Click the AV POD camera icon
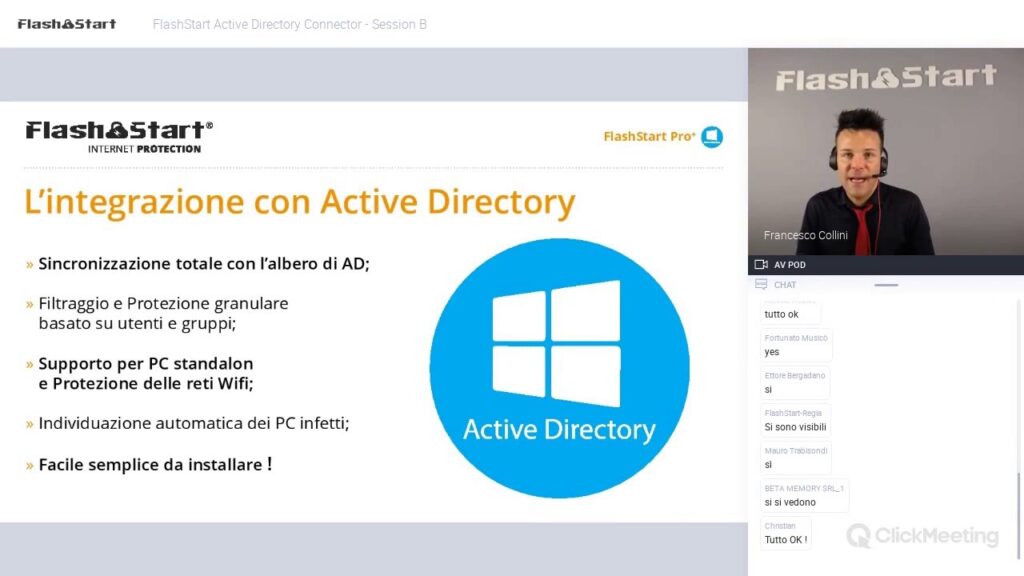 tap(761, 264)
